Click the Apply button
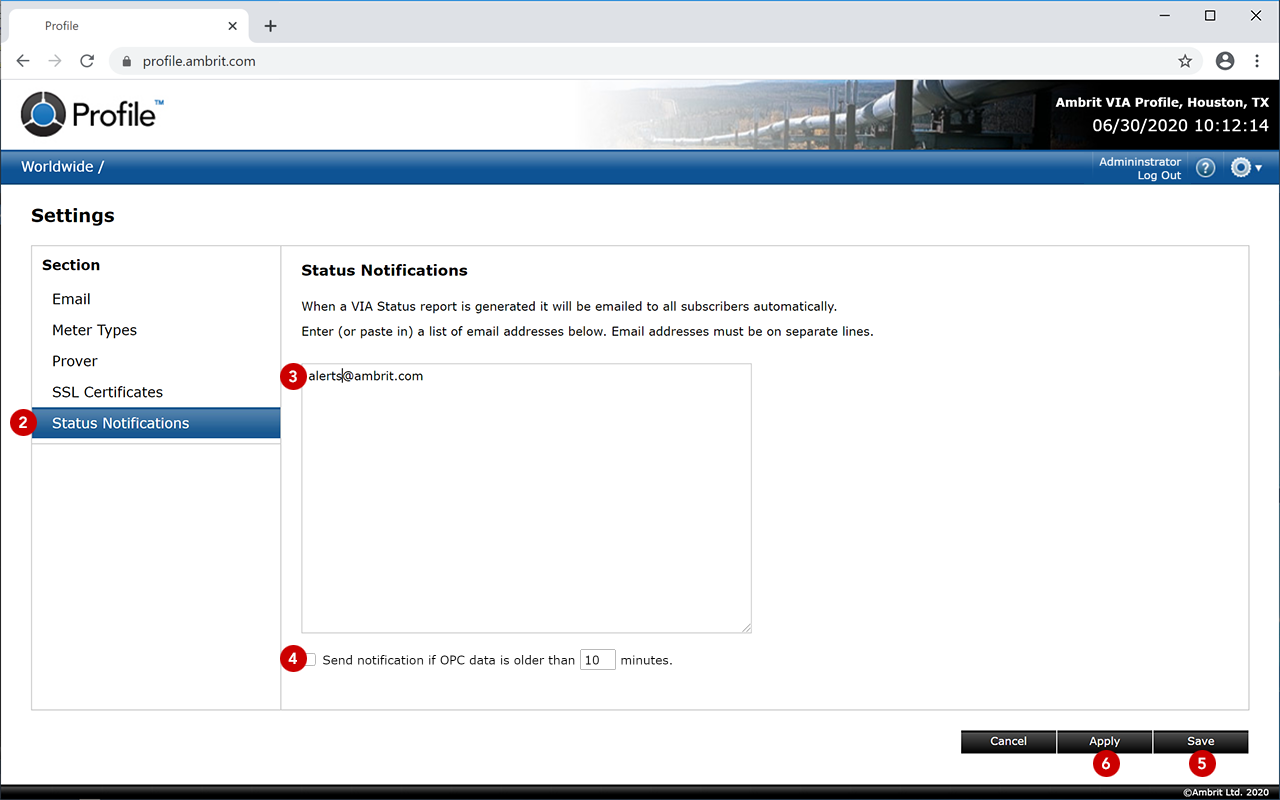The height and width of the screenshot is (800, 1280). click(x=1104, y=741)
